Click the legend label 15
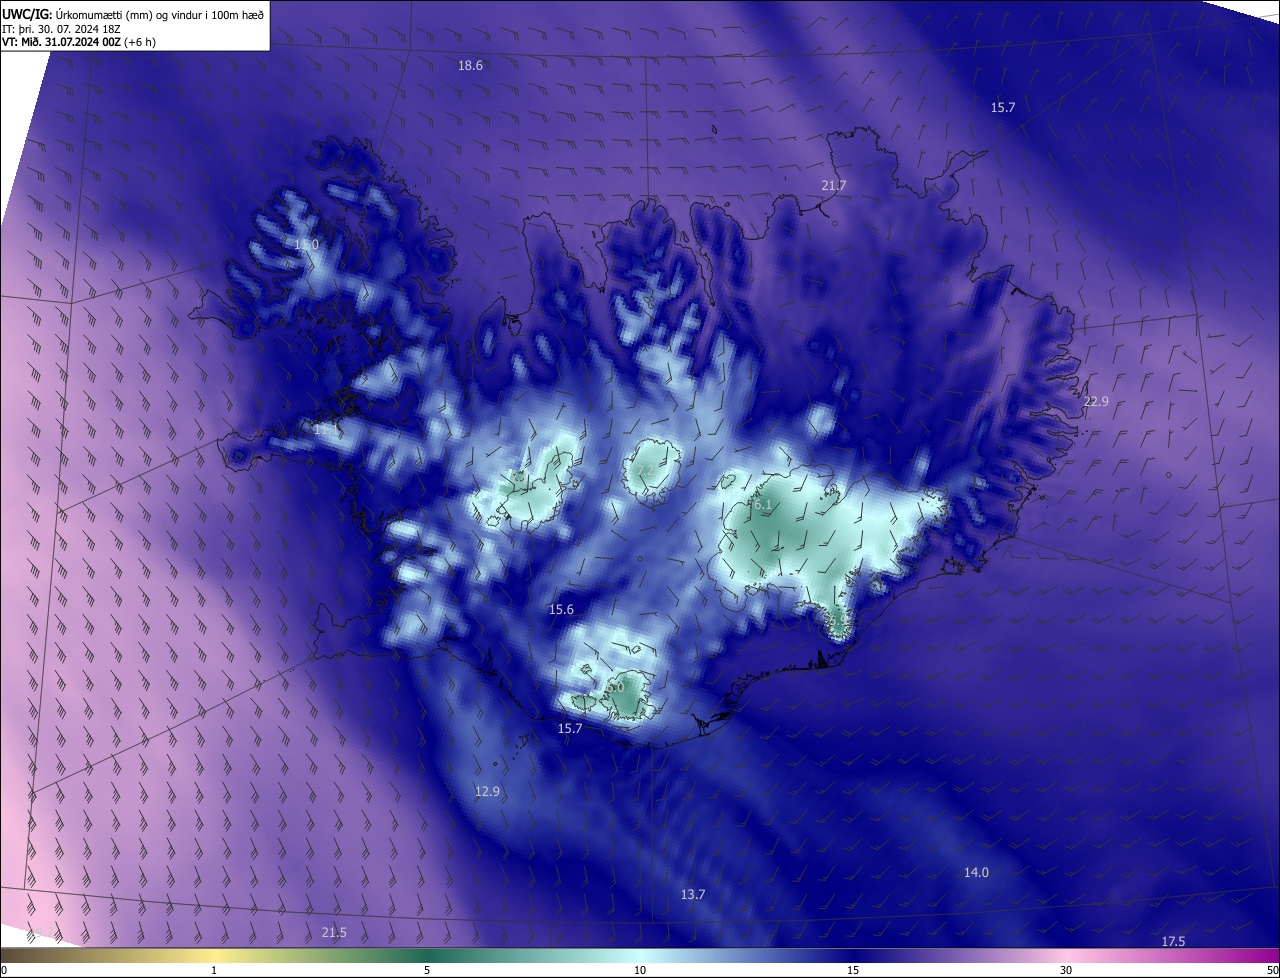This screenshot has height=978, width=1280. tap(853, 970)
